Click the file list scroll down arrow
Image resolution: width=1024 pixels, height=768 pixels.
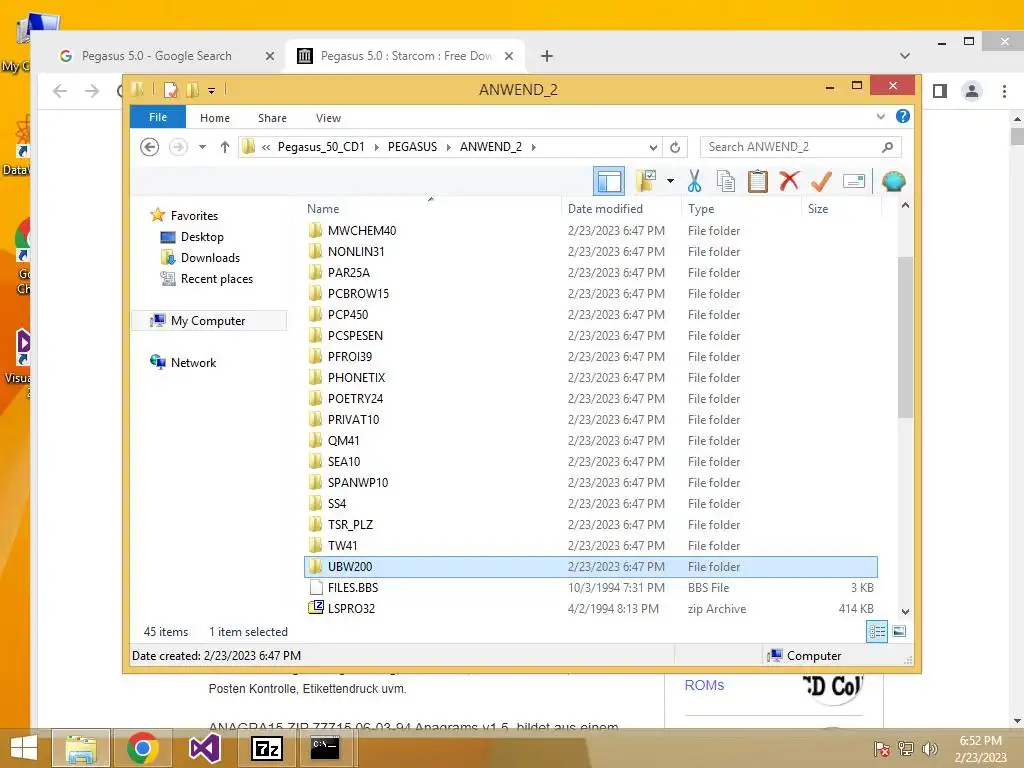[x=905, y=612]
